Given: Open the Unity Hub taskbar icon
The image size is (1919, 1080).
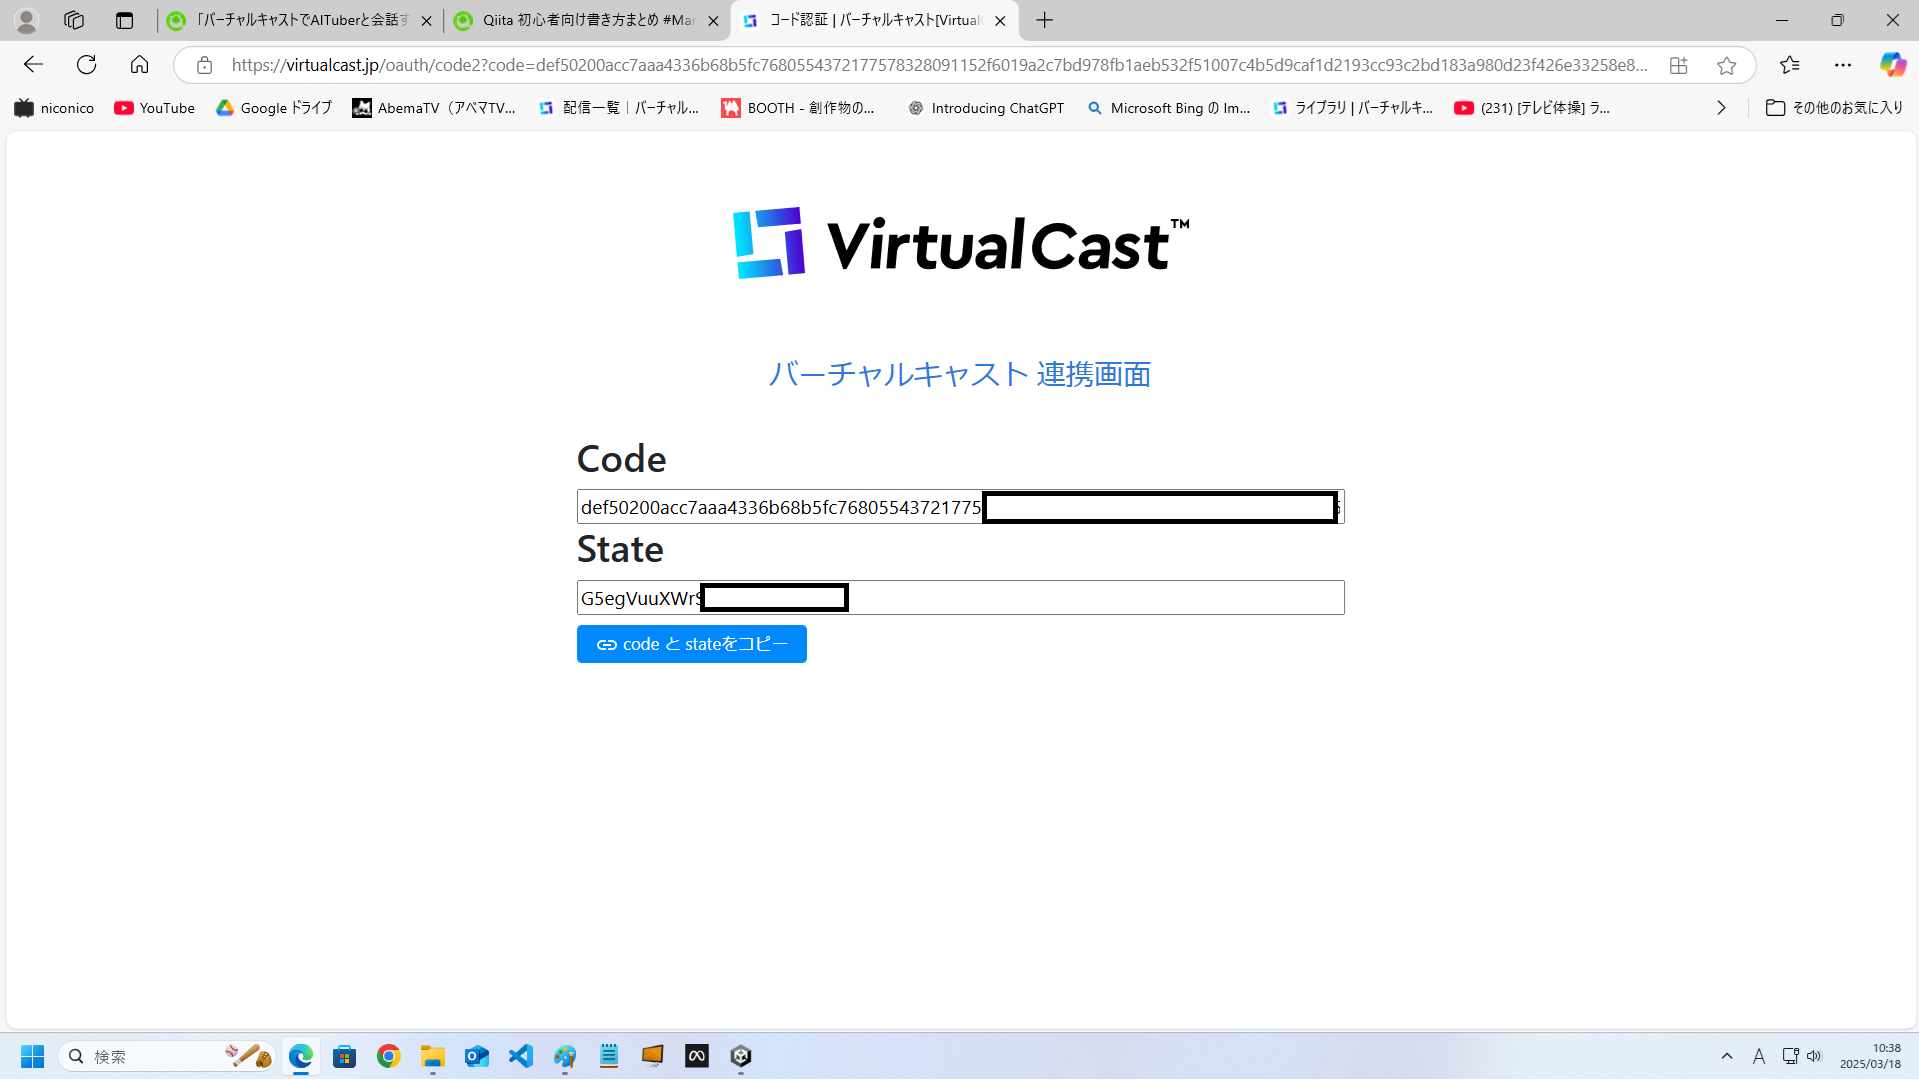Looking at the screenshot, I should click(x=741, y=1056).
